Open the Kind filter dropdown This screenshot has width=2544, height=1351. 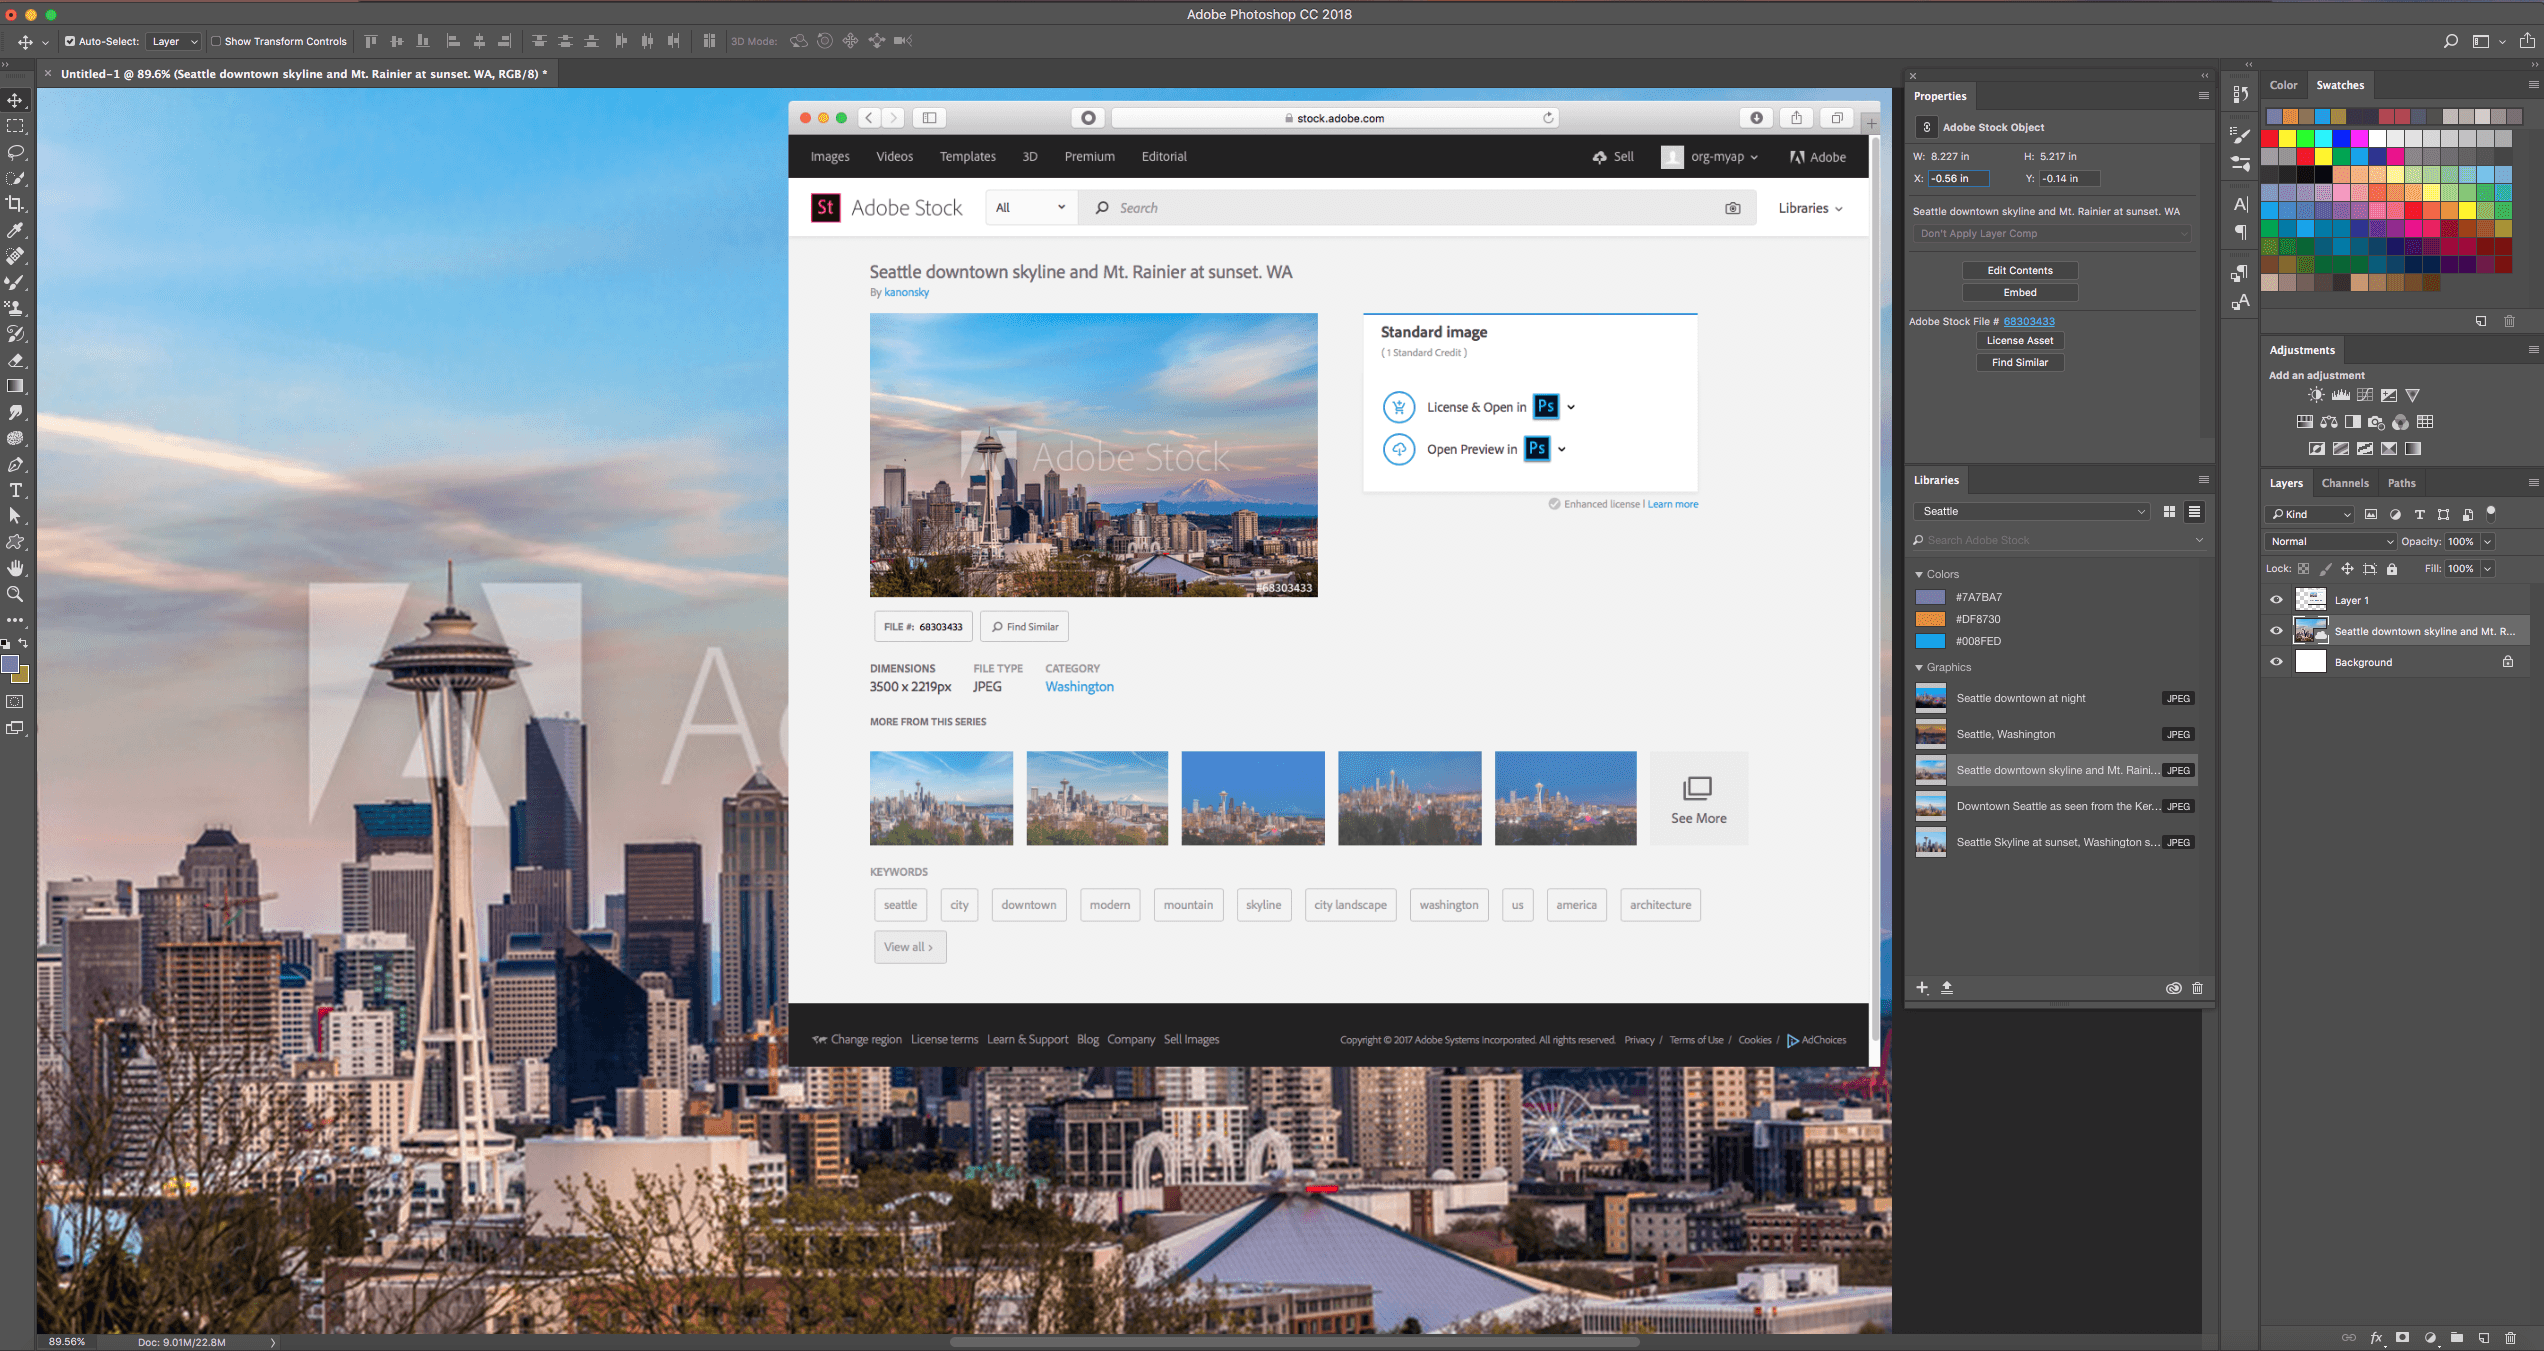coord(2309,514)
